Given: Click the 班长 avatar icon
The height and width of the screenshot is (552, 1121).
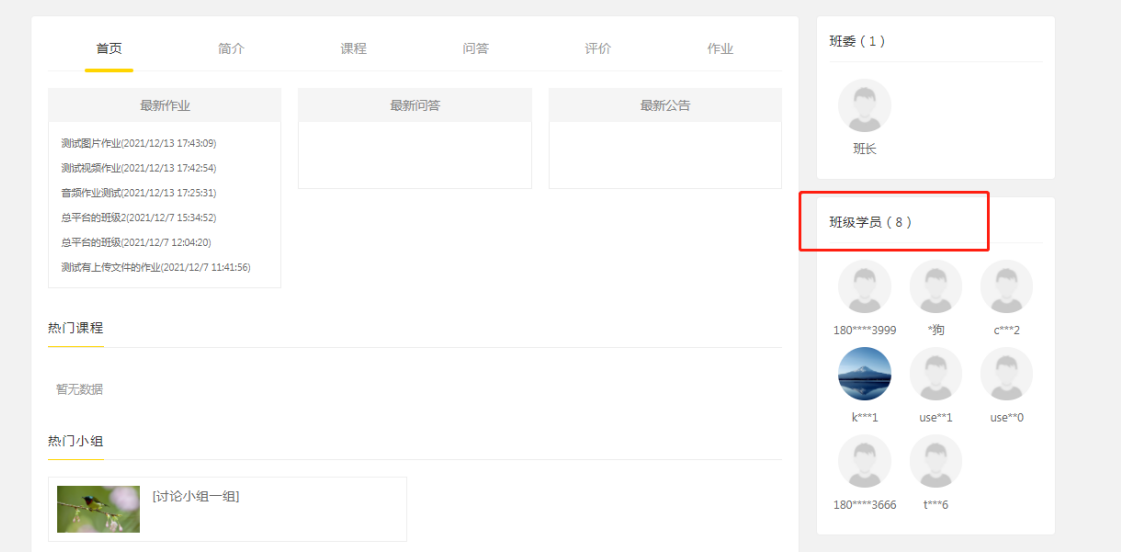Looking at the screenshot, I should (x=864, y=106).
